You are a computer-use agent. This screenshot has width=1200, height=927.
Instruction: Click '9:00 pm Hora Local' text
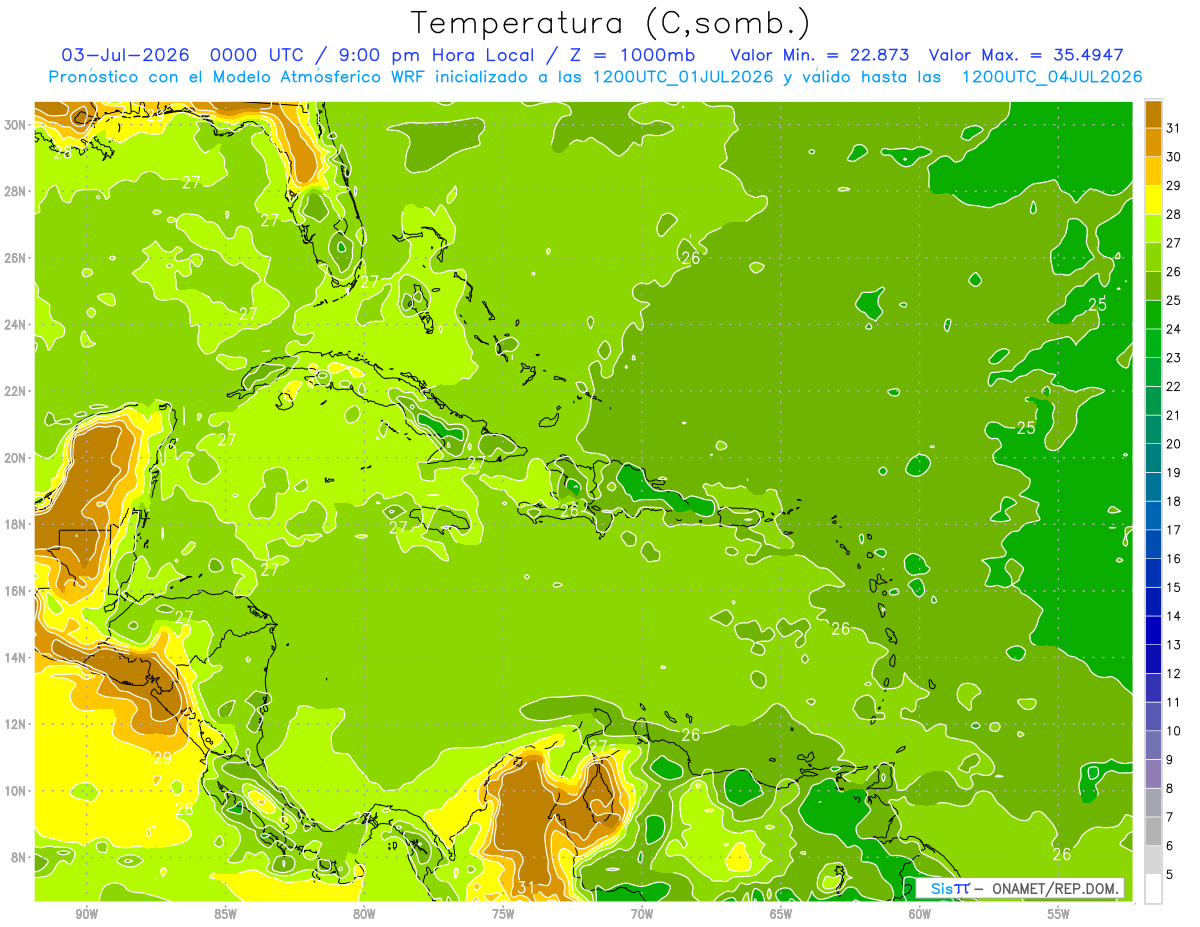pos(439,55)
